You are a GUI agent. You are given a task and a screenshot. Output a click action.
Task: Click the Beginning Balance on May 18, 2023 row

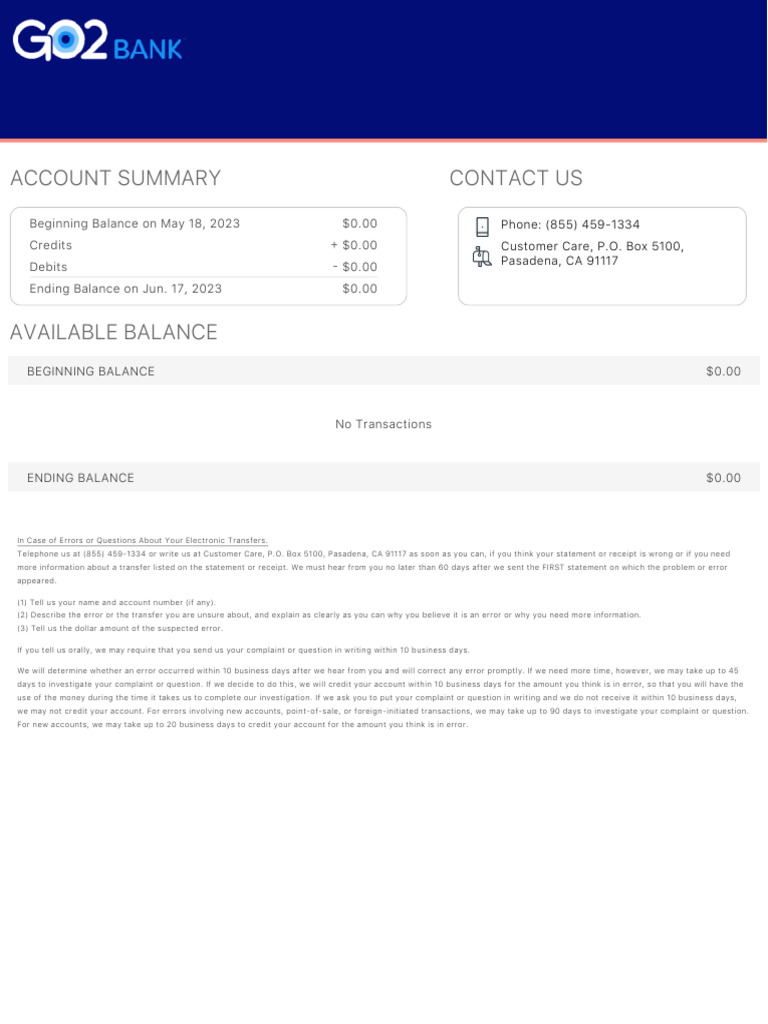[135, 224]
